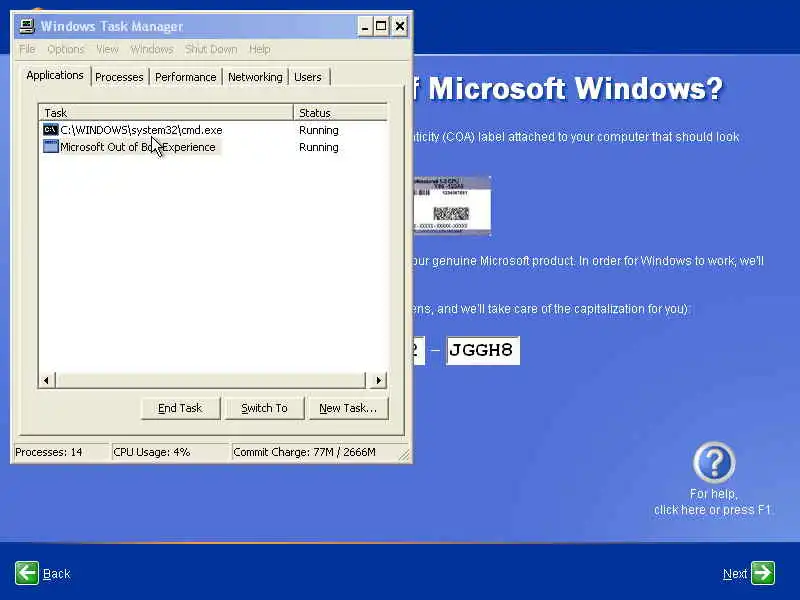Switch to the Performance tab
The width and height of the screenshot is (800, 600).
[186, 77]
